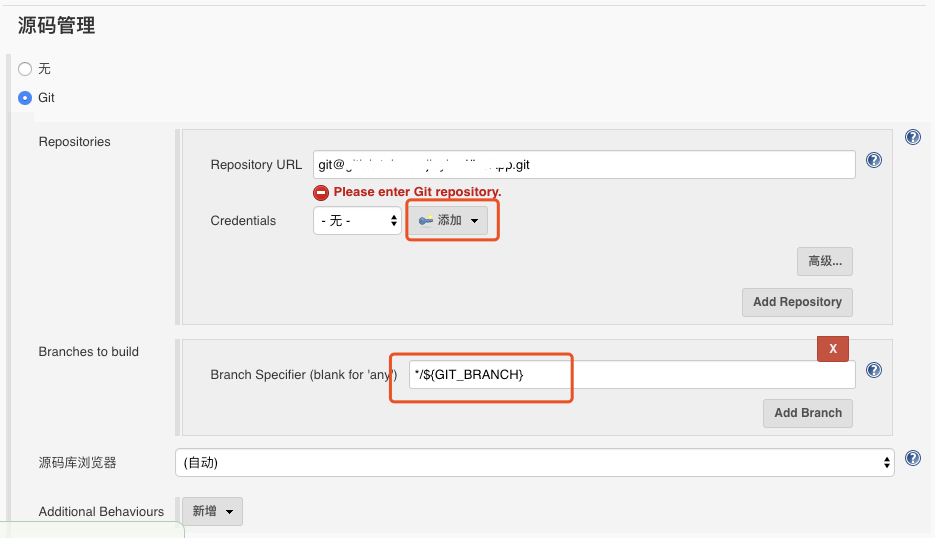Click the "Please enter Git repository" error message
The image size is (935, 538).
point(417,192)
